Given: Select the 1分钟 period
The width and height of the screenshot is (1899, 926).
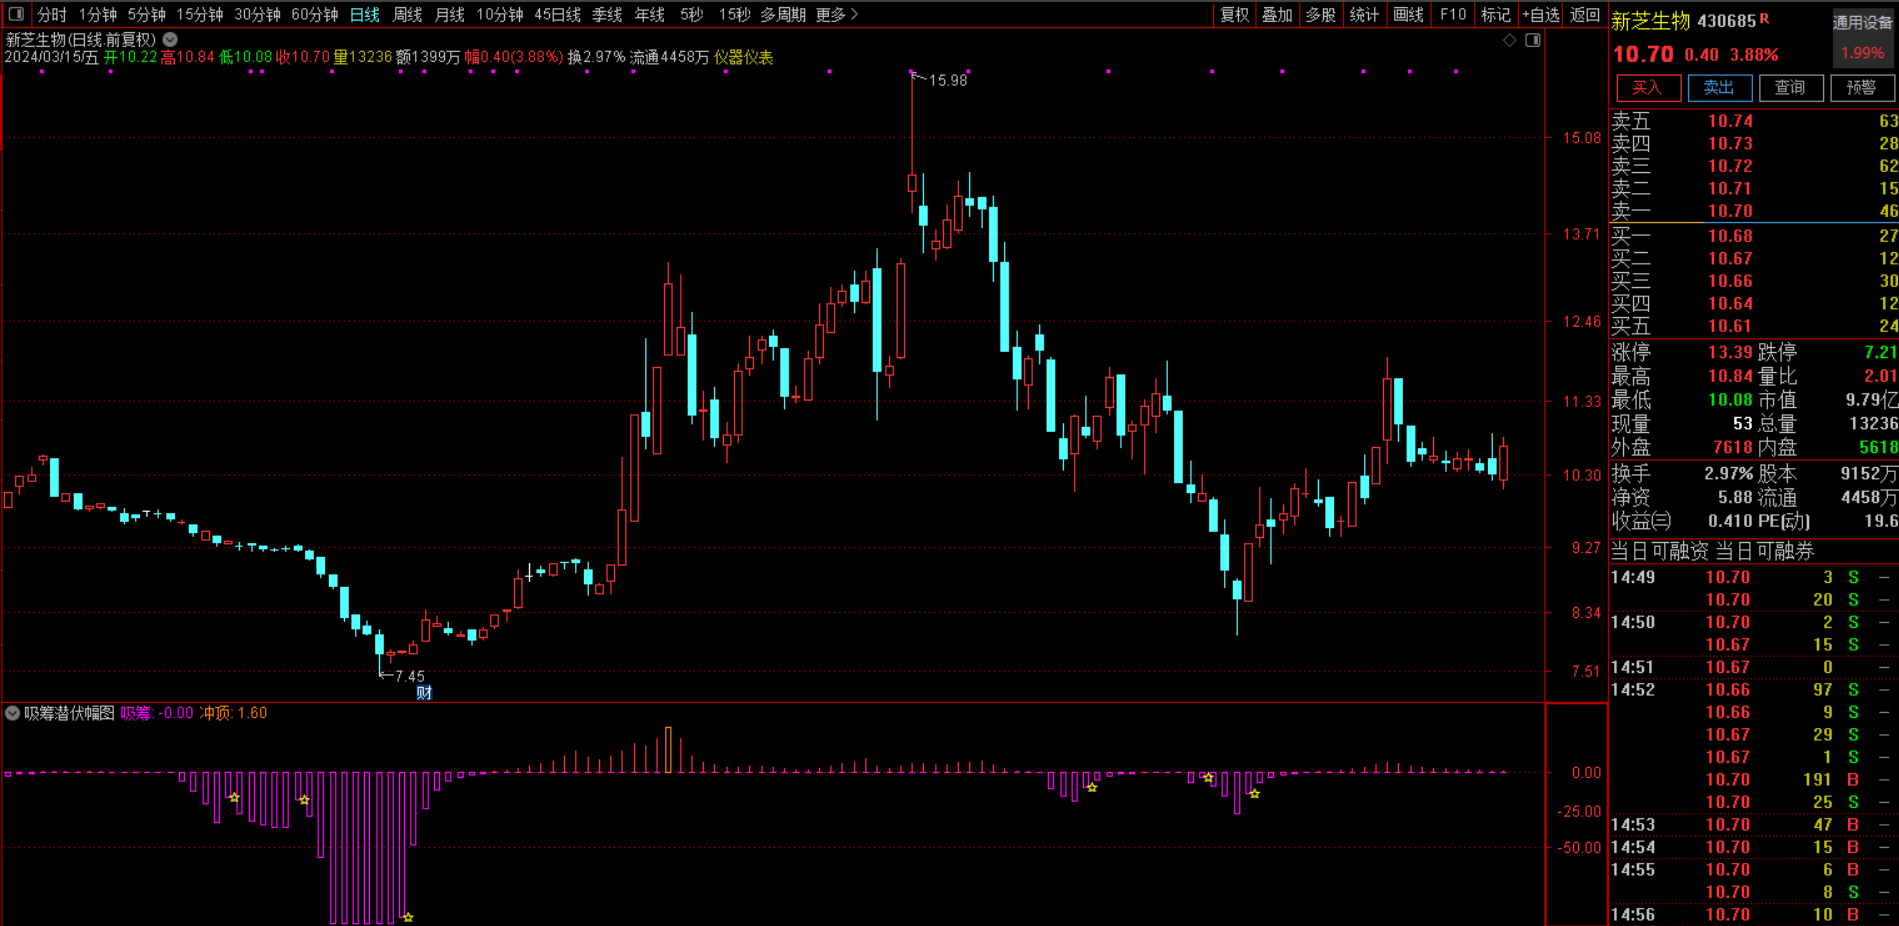Looking at the screenshot, I should [98, 14].
